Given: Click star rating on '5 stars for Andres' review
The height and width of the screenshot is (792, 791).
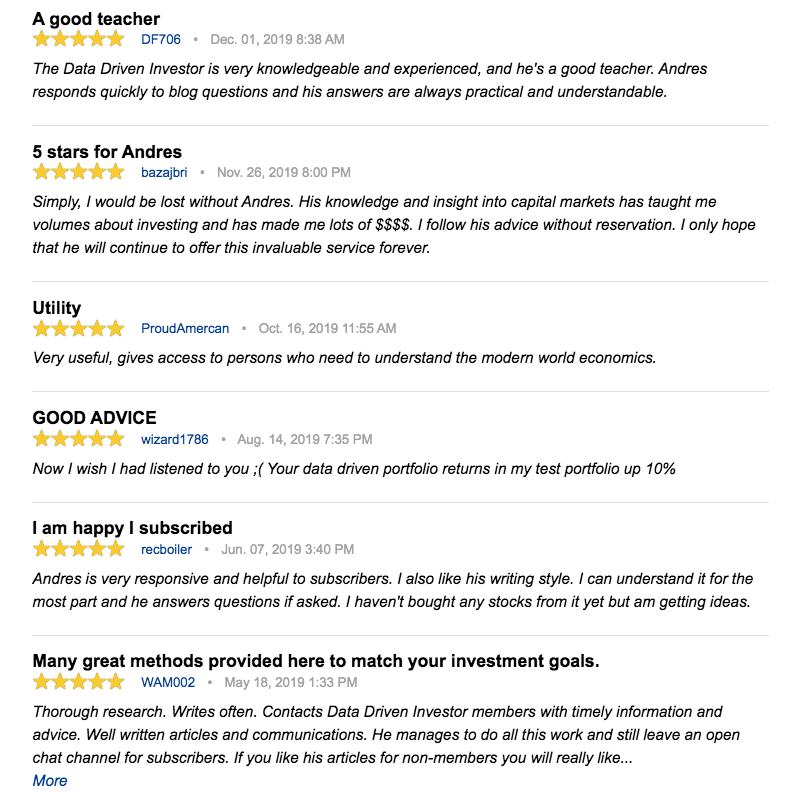Looking at the screenshot, I should pyautogui.click(x=78, y=172).
